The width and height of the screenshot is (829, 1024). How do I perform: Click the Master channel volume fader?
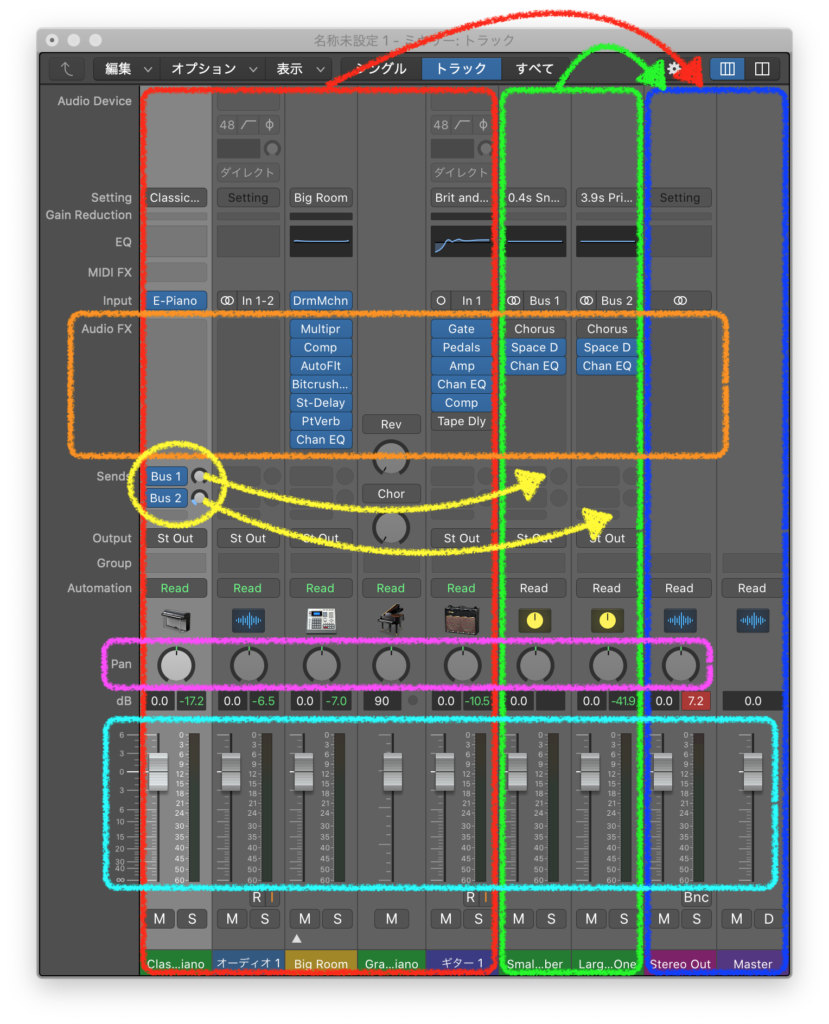click(752, 771)
